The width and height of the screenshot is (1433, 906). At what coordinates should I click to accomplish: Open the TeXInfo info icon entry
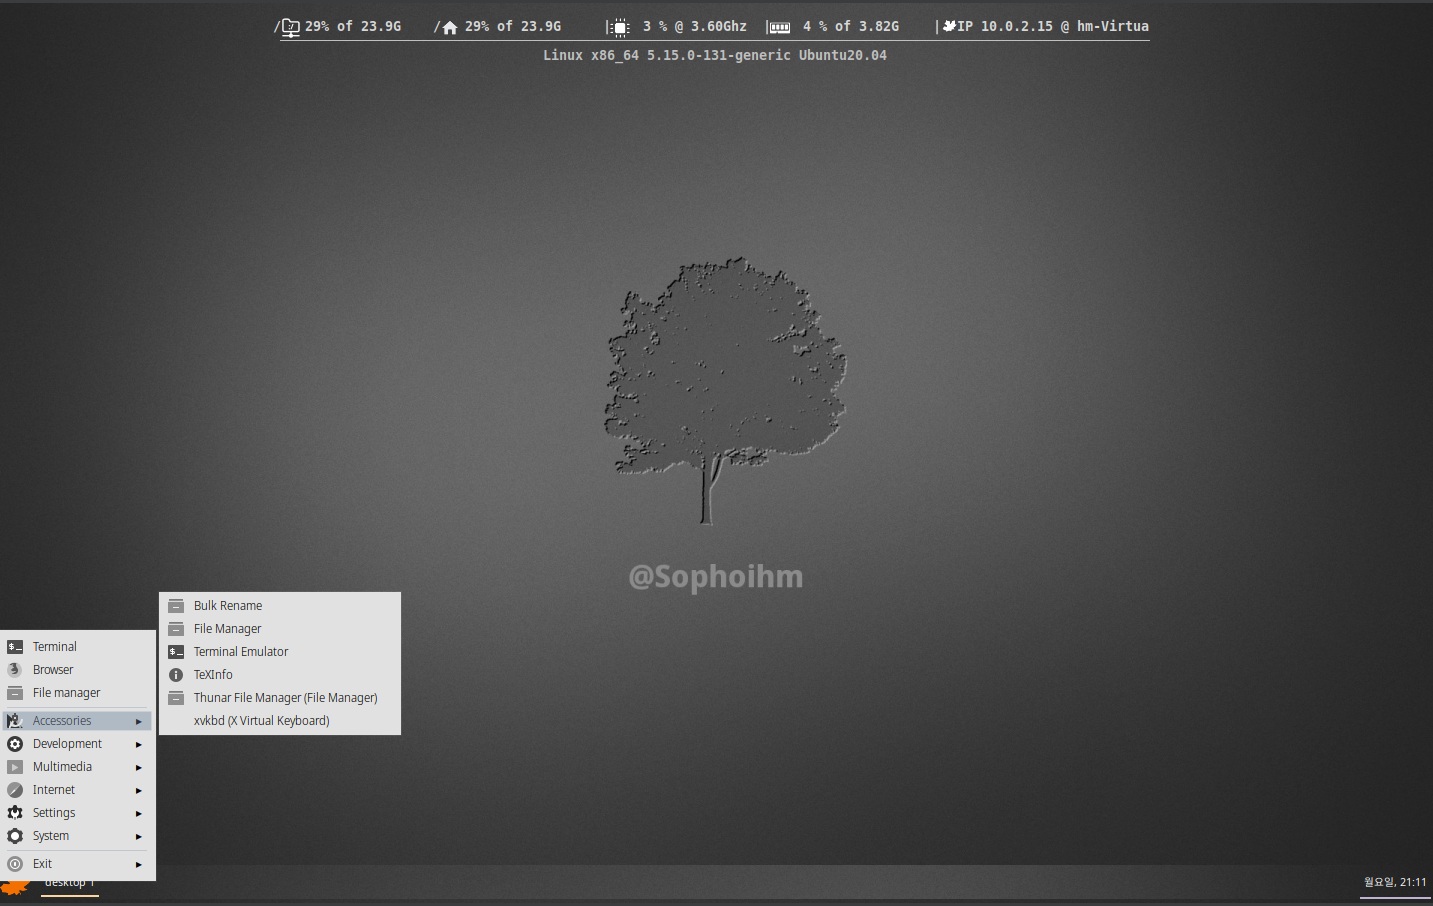pyautogui.click(x=176, y=675)
